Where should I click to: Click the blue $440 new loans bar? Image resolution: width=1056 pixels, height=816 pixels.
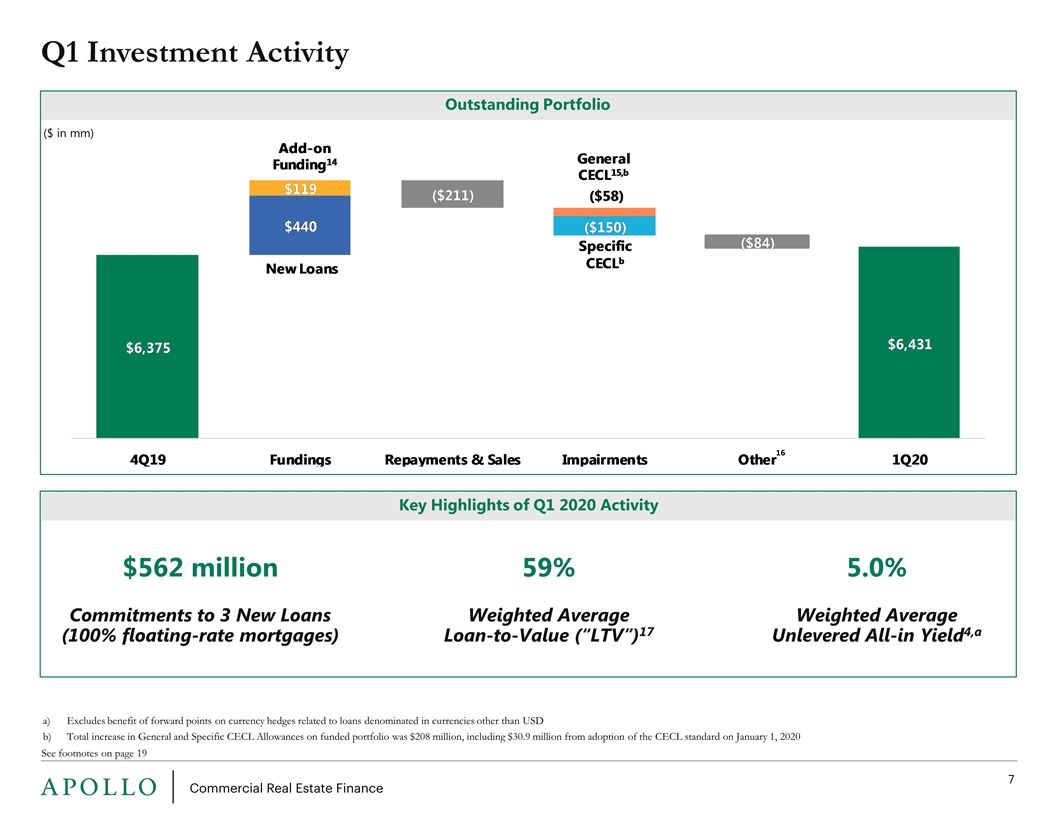pyautogui.click(x=300, y=226)
